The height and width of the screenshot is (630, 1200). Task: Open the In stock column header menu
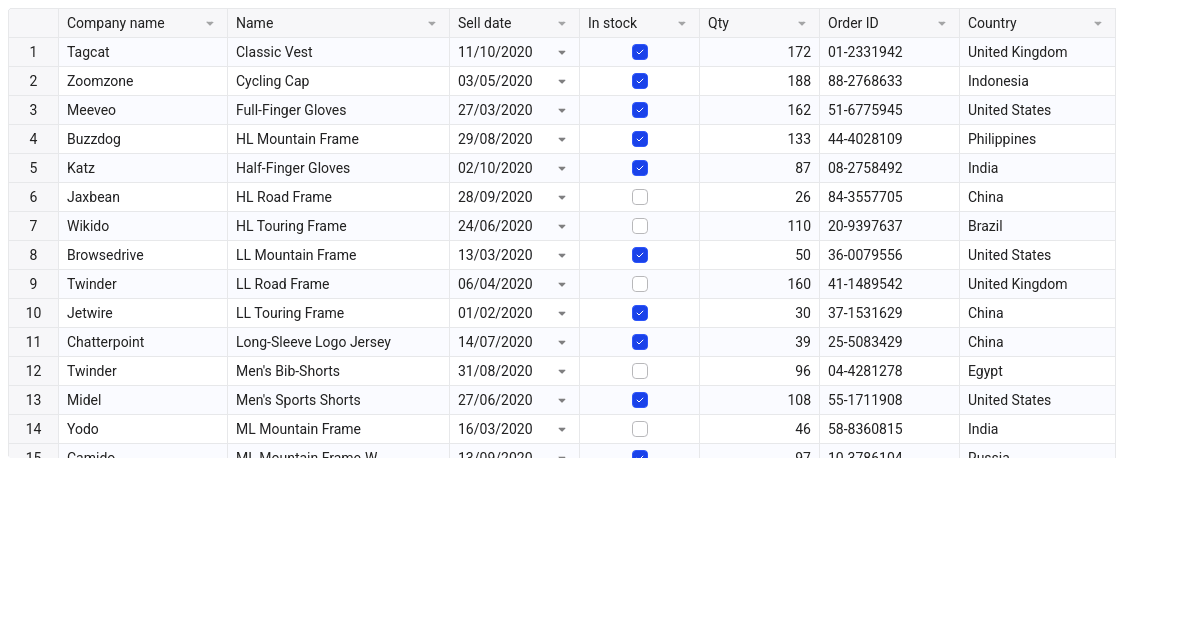[682, 24]
